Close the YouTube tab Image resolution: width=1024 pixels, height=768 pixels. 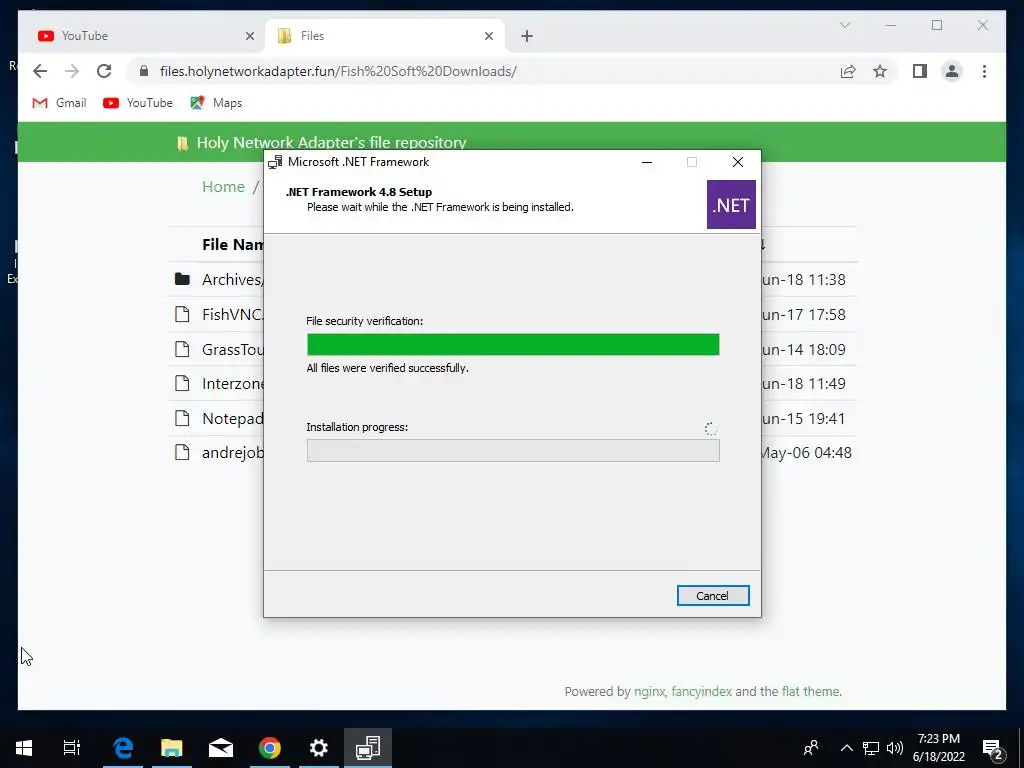[x=249, y=36]
